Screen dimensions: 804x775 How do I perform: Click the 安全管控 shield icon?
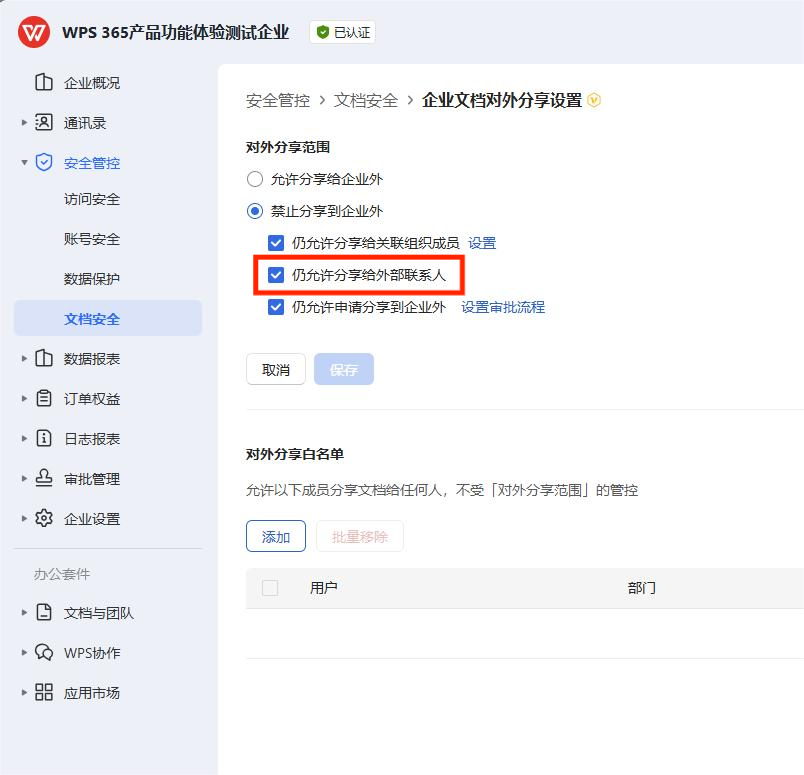pyautogui.click(x=44, y=162)
